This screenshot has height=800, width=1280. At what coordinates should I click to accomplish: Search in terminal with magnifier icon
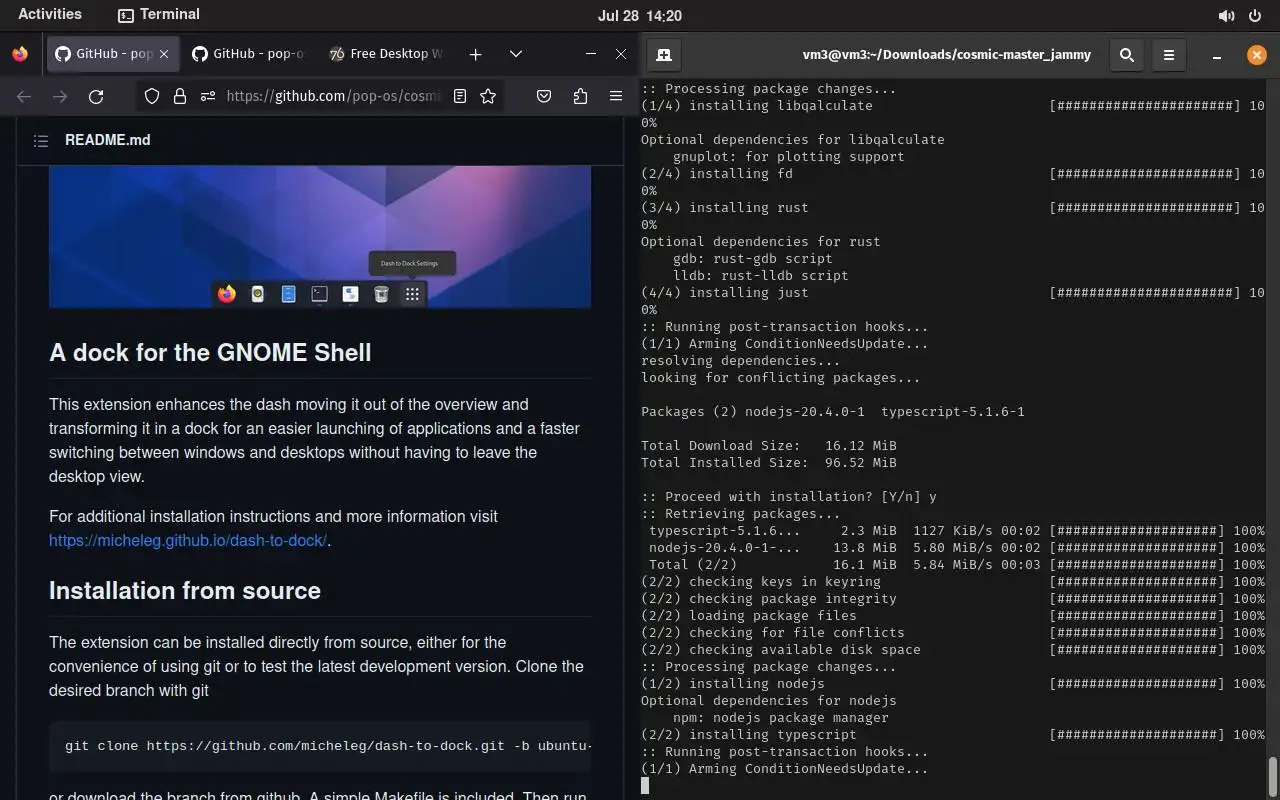1127,55
